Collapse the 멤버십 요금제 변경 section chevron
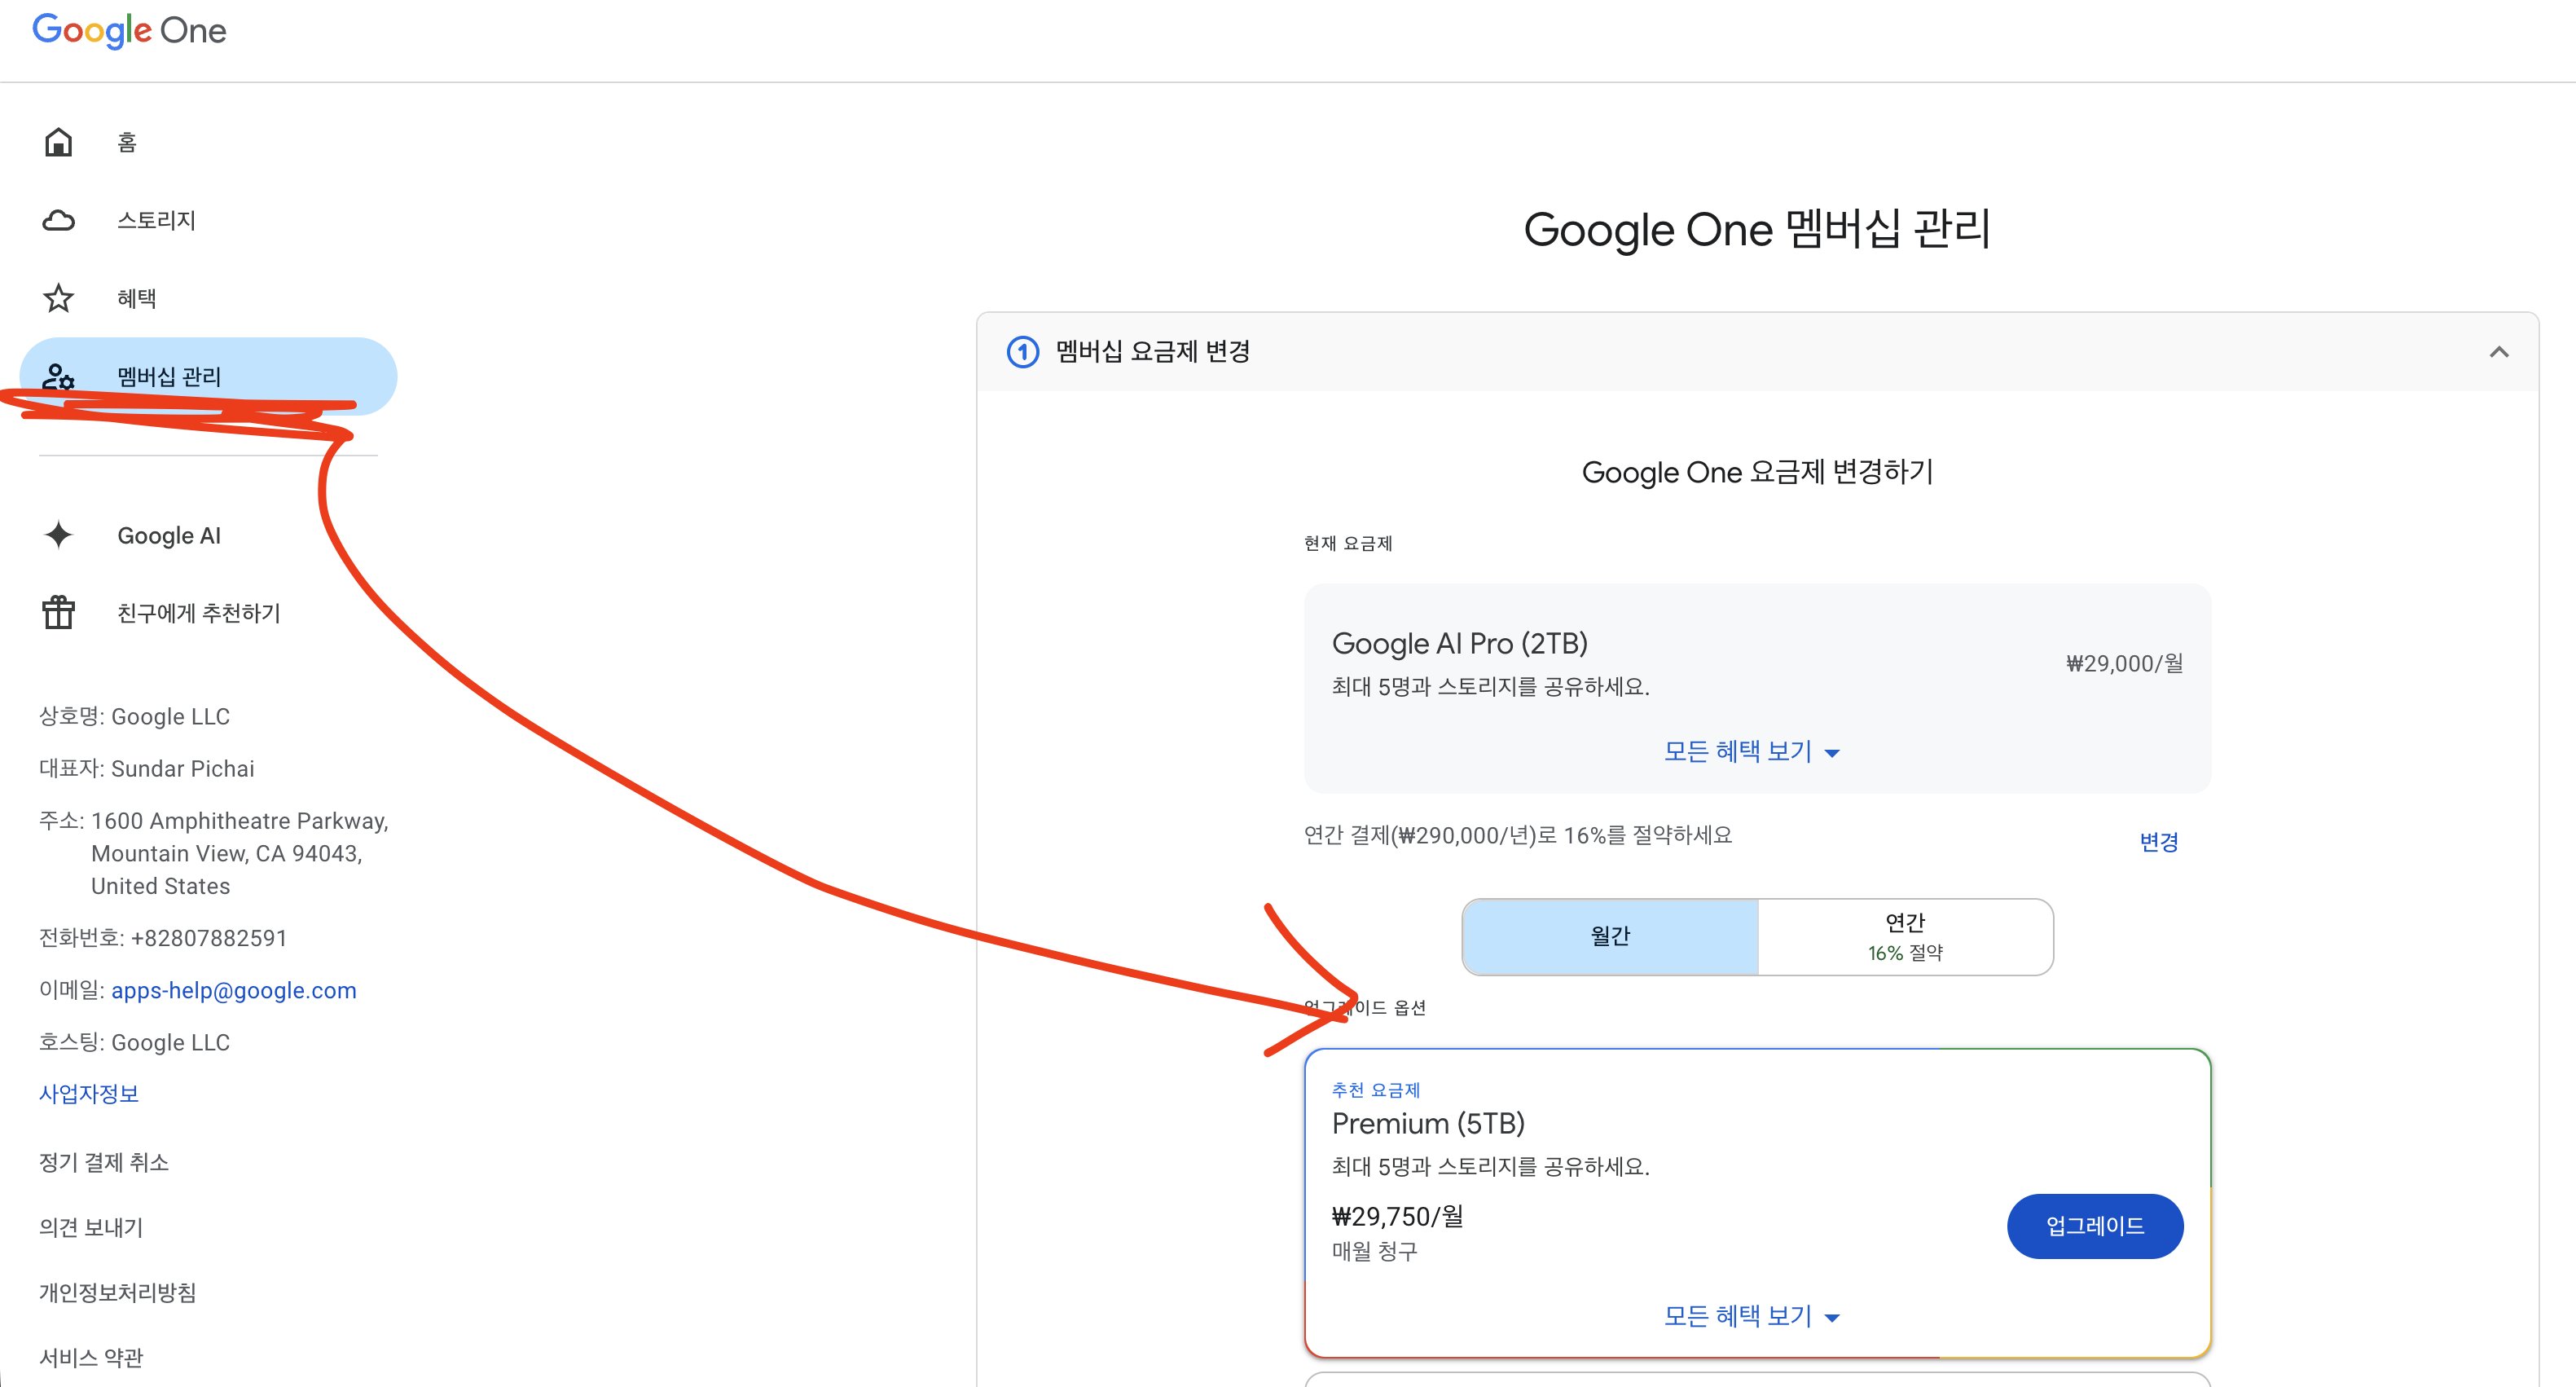This screenshot has height=1387, width=2576. coord(2498,352)
